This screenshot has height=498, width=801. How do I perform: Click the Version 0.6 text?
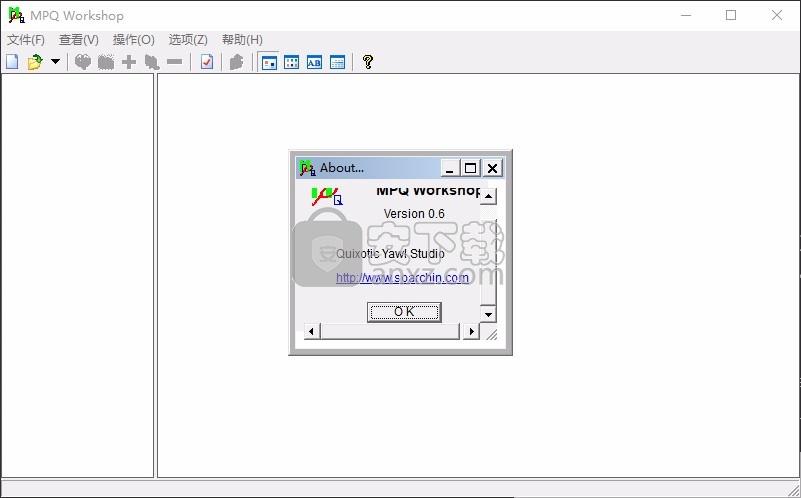[x=414, y=214]
